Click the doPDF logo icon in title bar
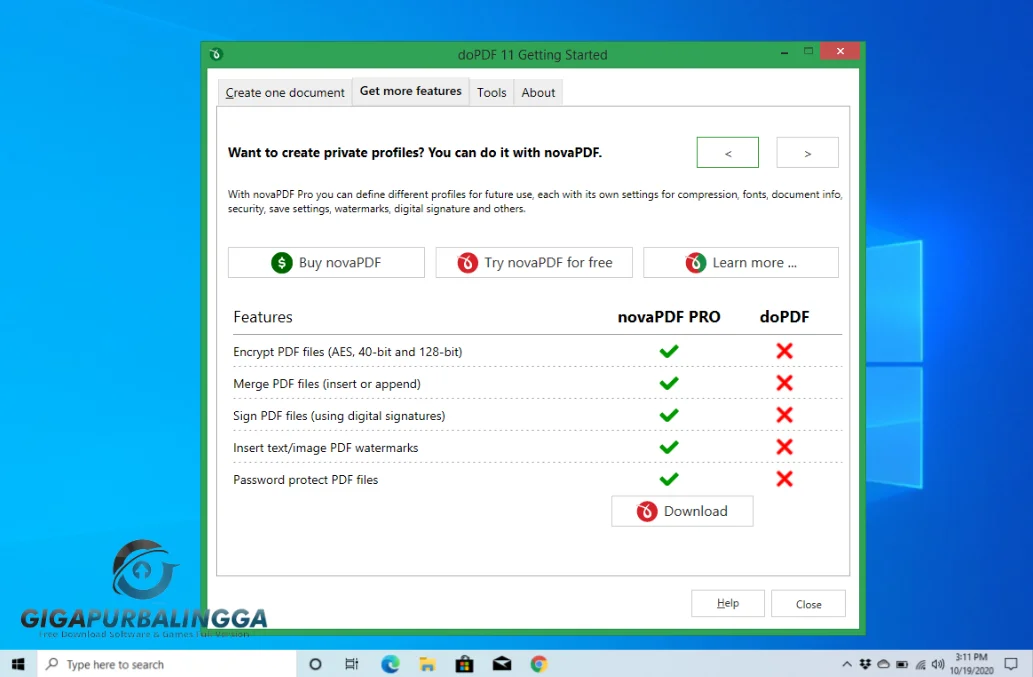This screenshot has height=677, width=1033. pos(216,54)
